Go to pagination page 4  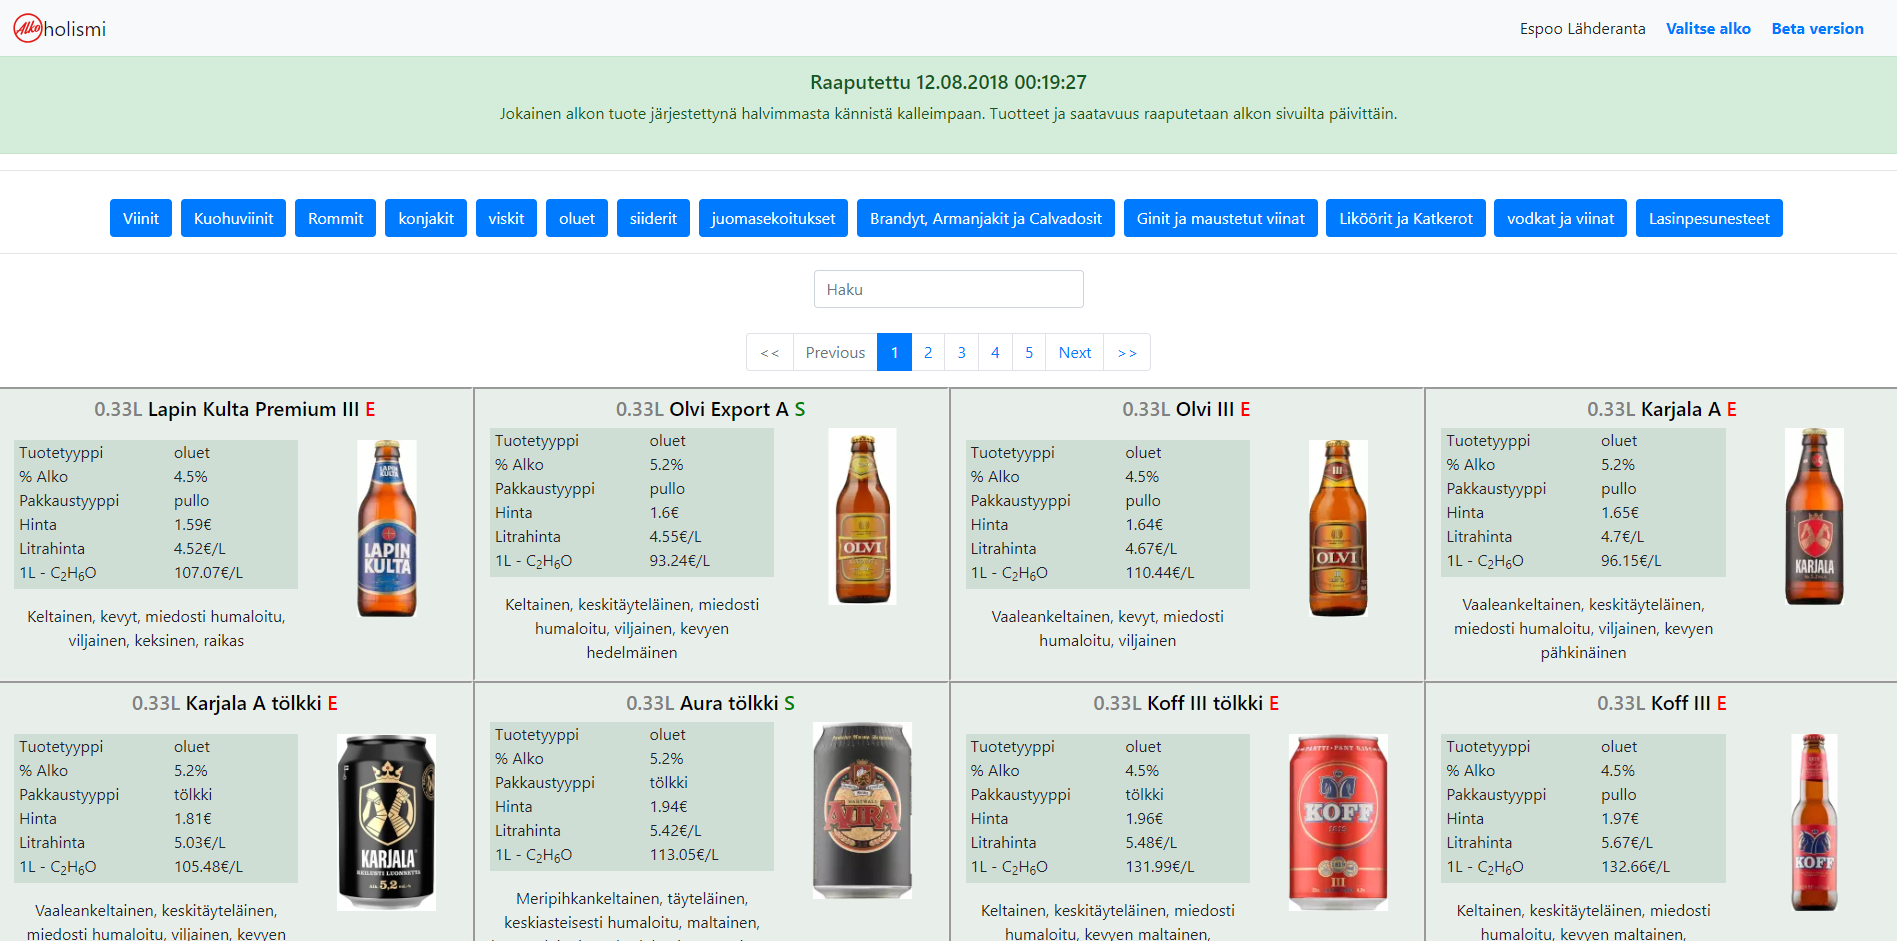coord(995,352)
